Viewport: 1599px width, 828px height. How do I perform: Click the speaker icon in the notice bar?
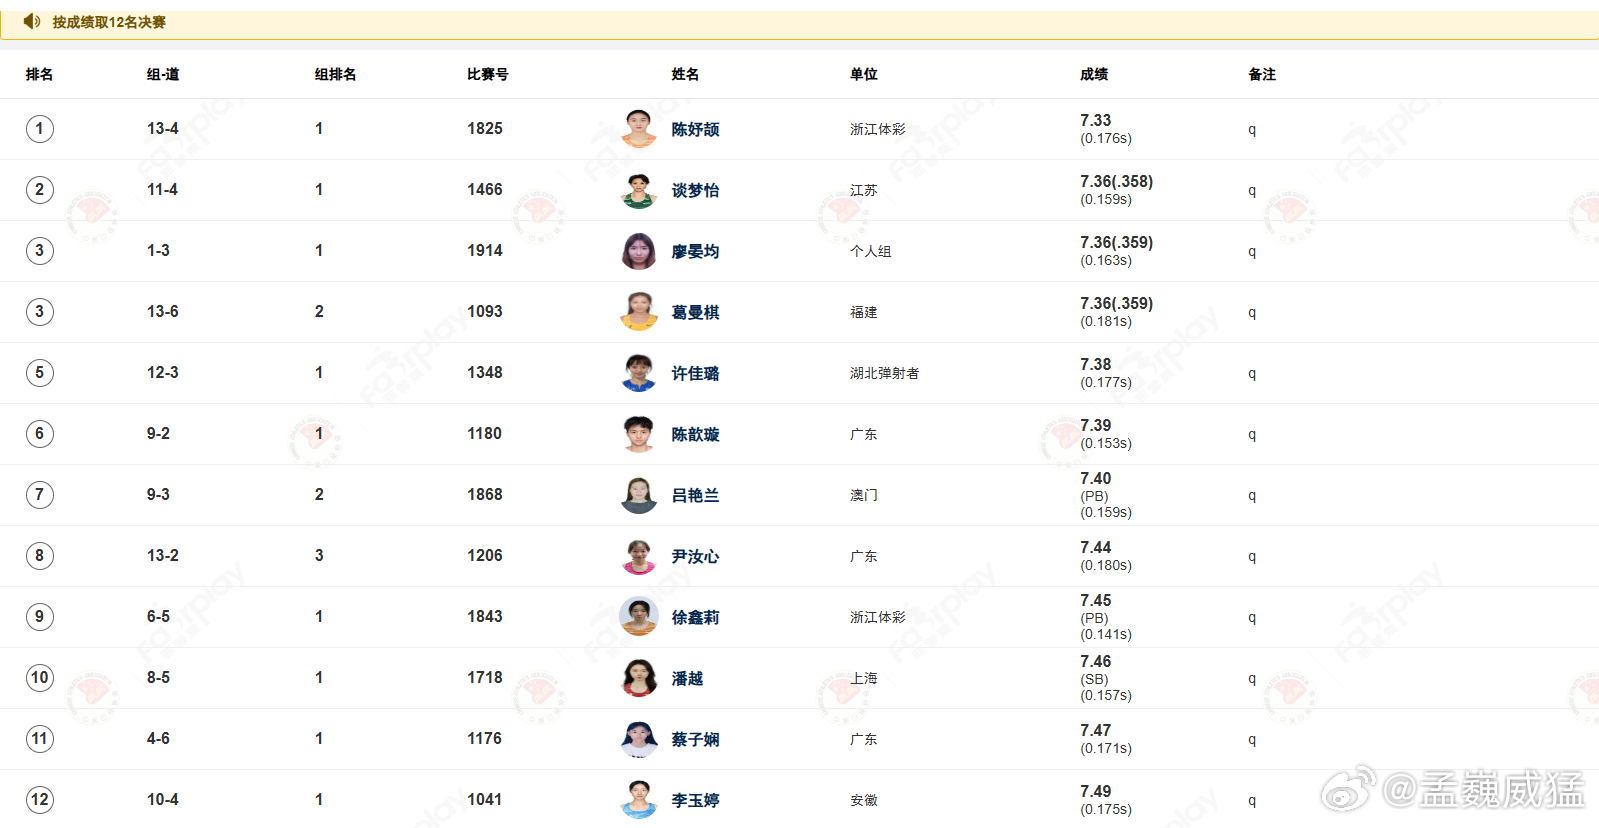click(32, 21)
